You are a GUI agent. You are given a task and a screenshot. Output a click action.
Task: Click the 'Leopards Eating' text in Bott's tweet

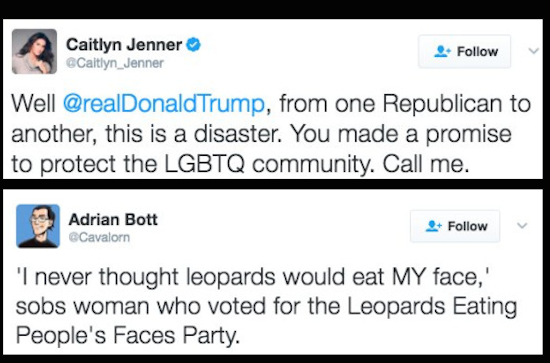(x=432, y=306)
